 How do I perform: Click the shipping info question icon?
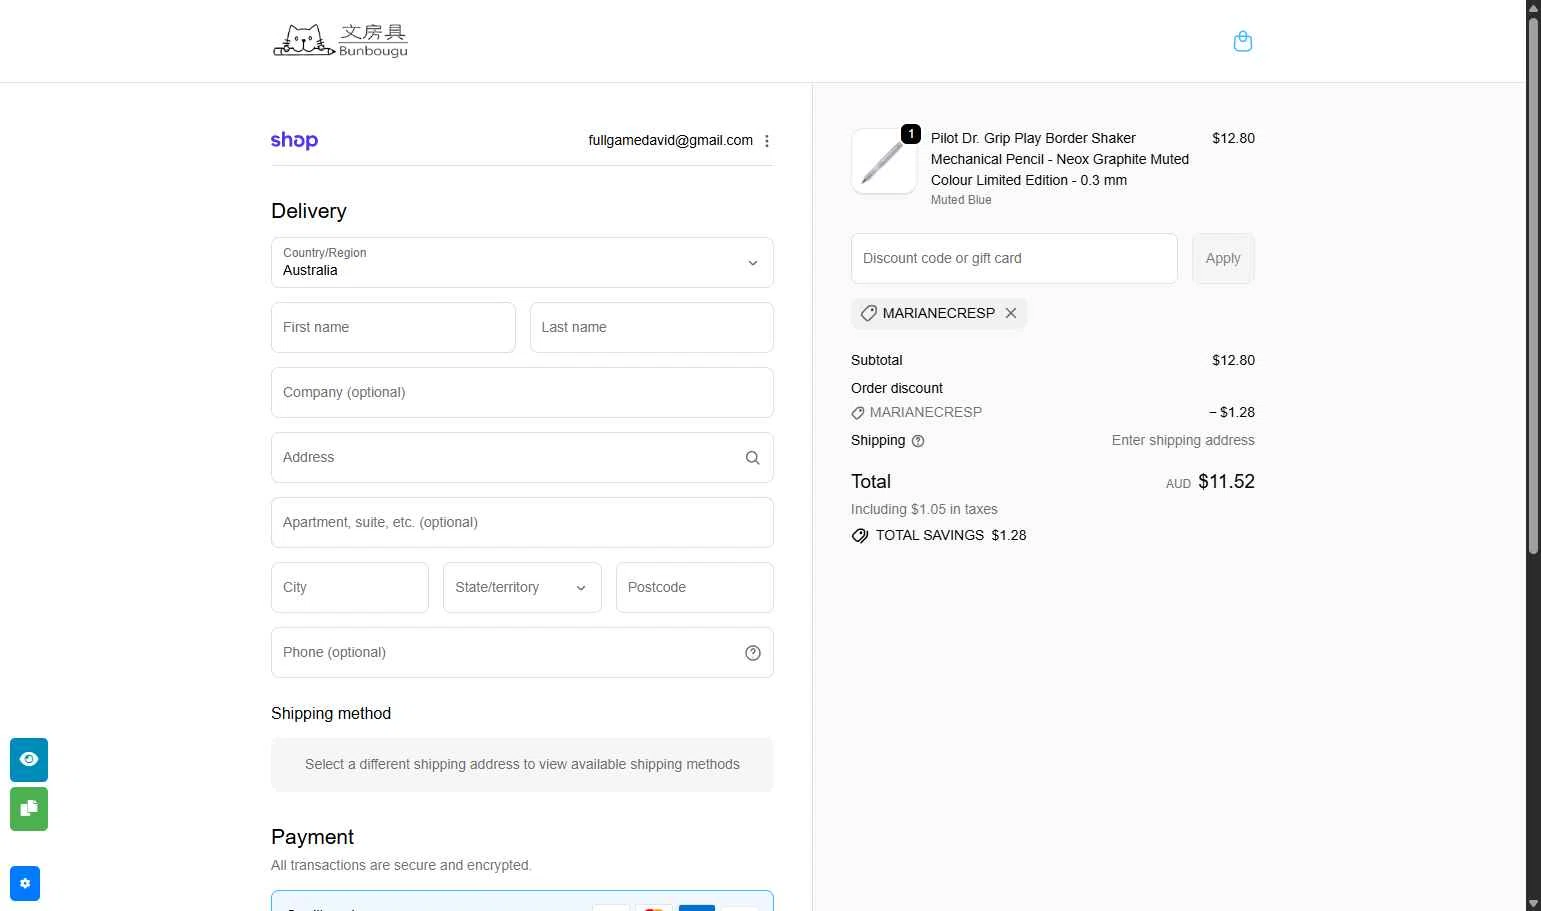click(918, 441)
